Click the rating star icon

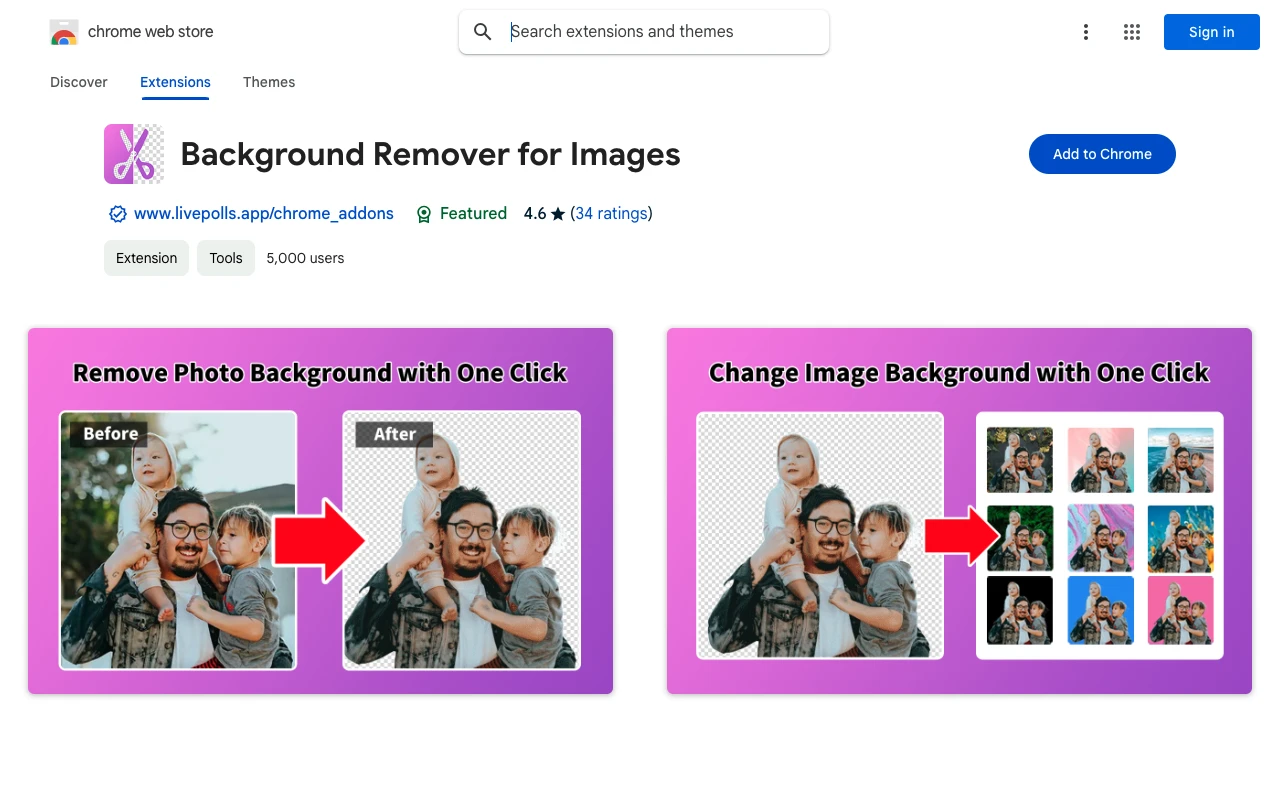pos(558,214)
